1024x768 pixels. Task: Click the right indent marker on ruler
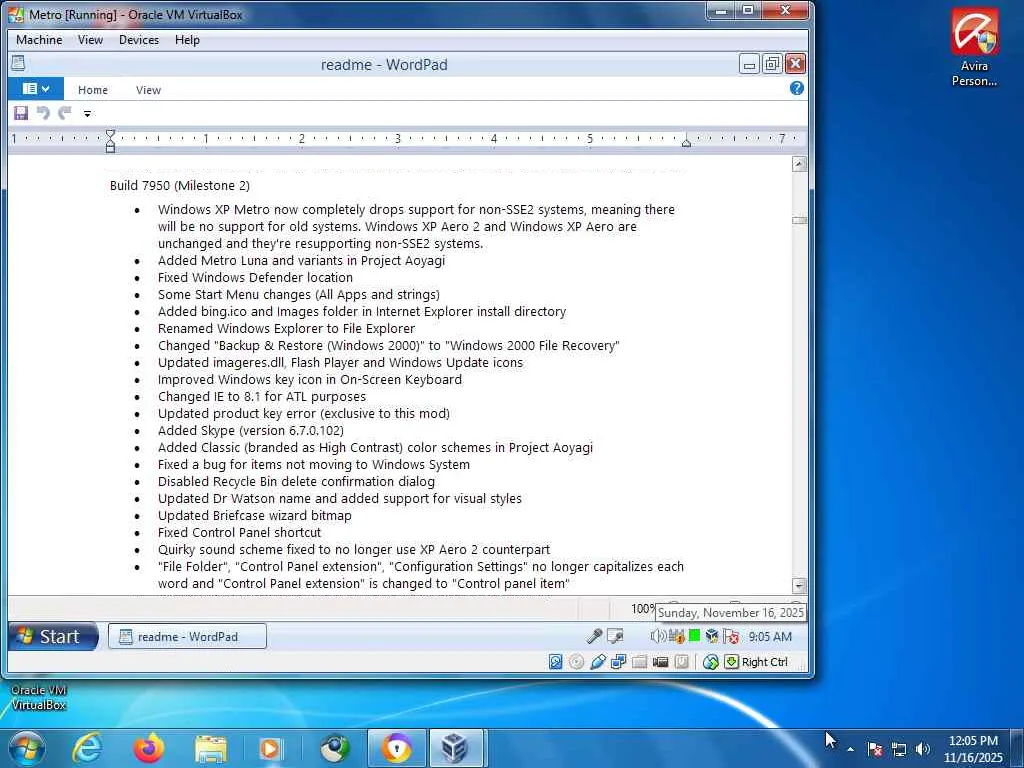tap(686, 141)
